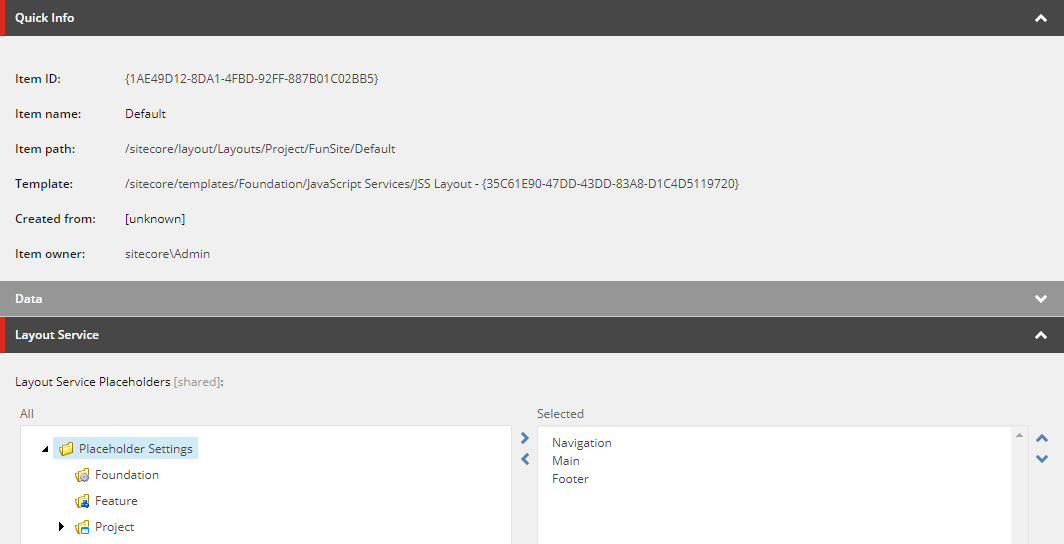The image size is (1064, 544).
Task: Move selected placeholder down
Action: point(1042,459)
